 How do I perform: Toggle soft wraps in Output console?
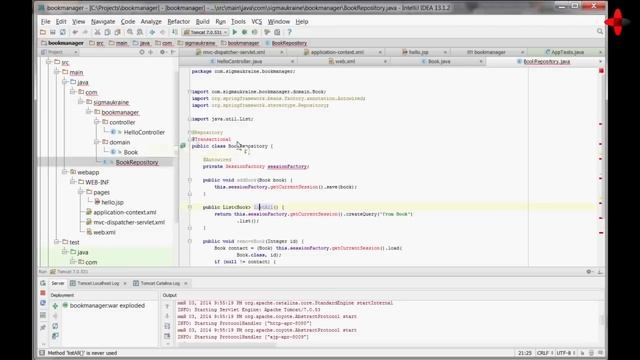click(167, 326)
